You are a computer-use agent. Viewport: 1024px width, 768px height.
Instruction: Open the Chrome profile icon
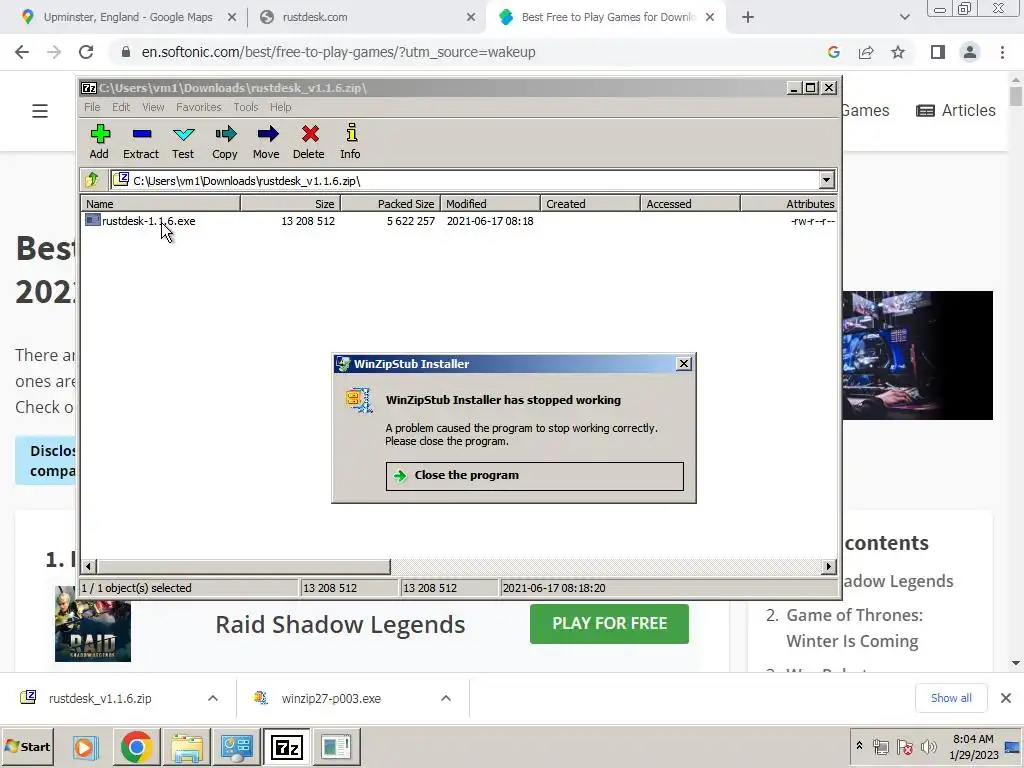point(970,52)
